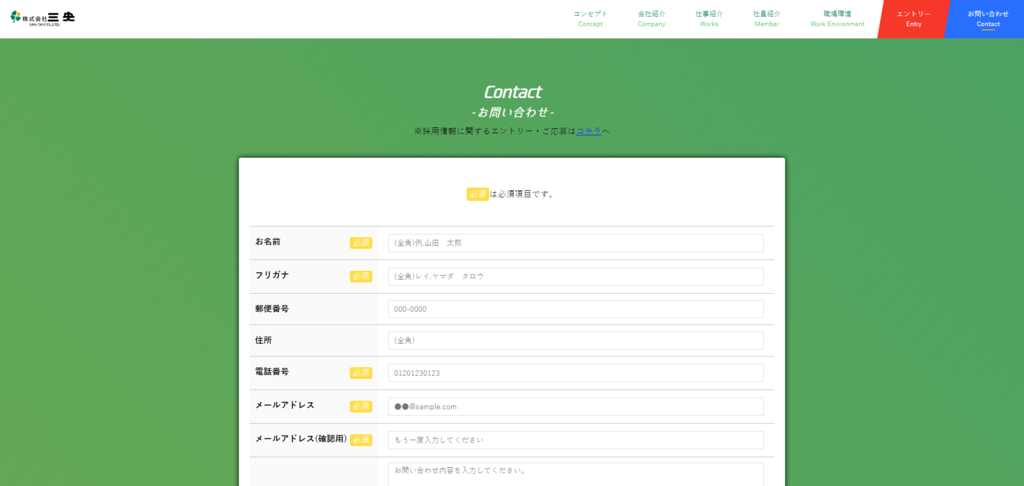
Task: Go to 会社紹介 Company section
Action: (x=651, y=18)
